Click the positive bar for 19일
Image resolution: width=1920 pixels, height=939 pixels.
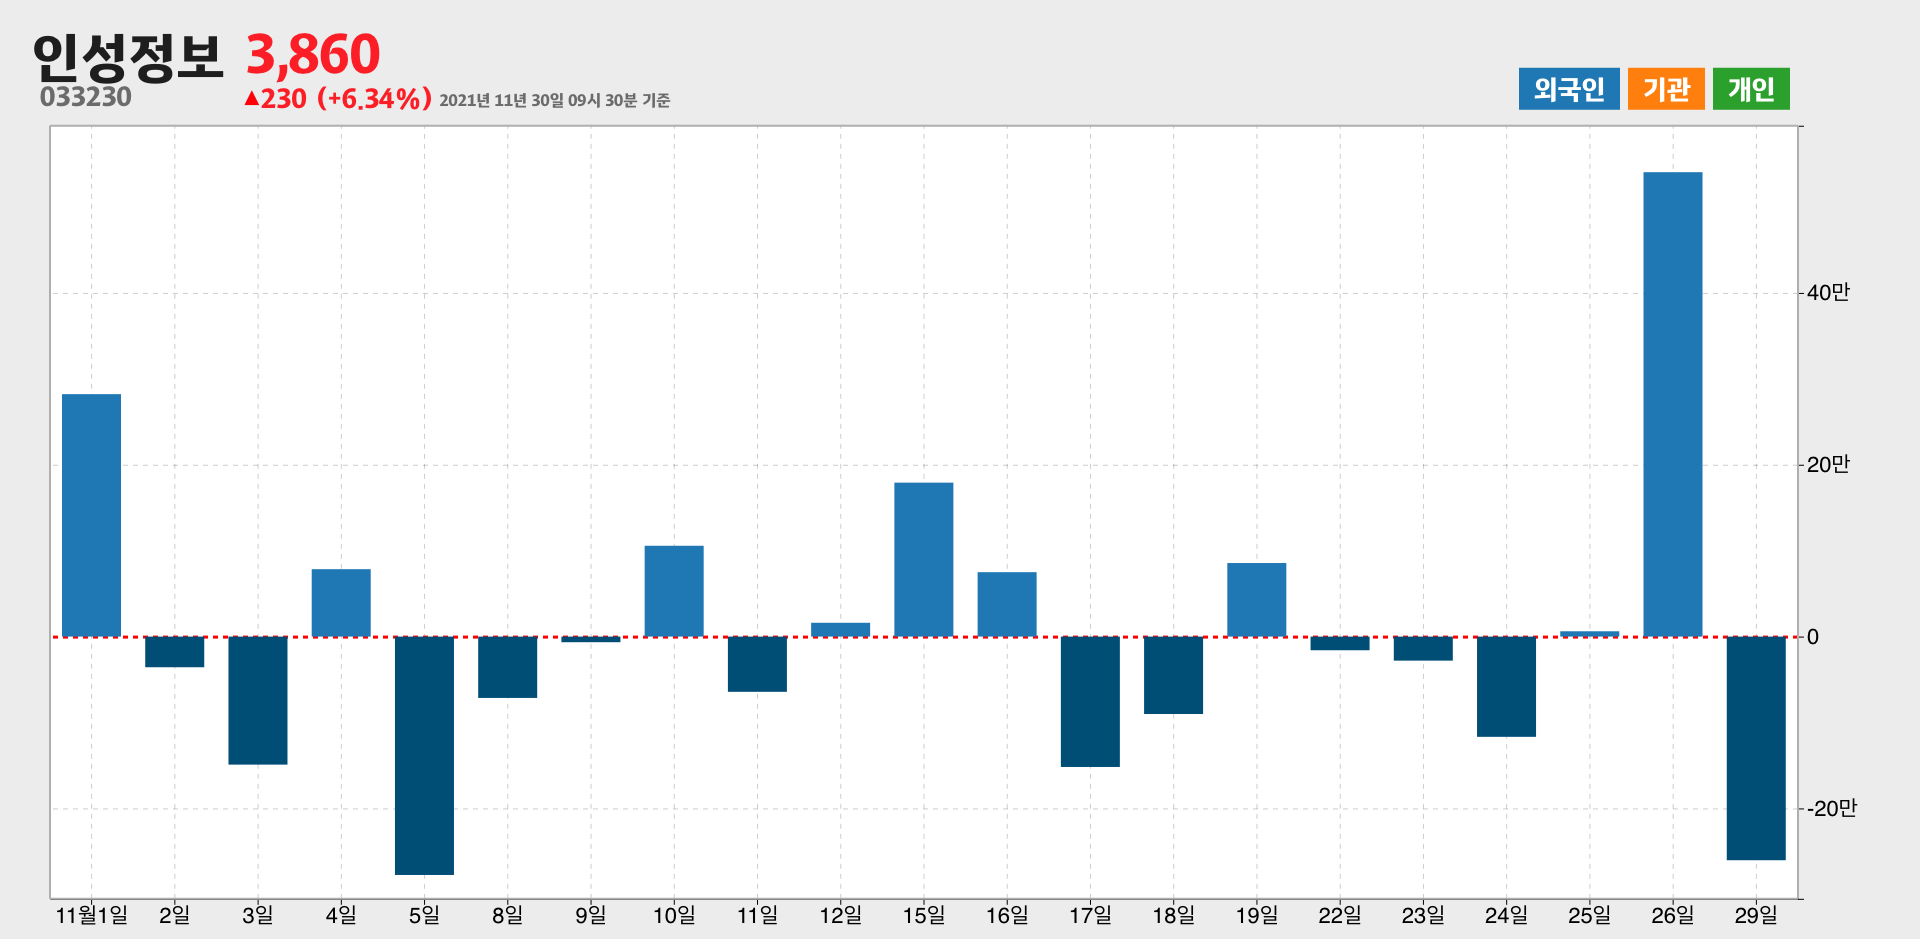click(1257, 600)
